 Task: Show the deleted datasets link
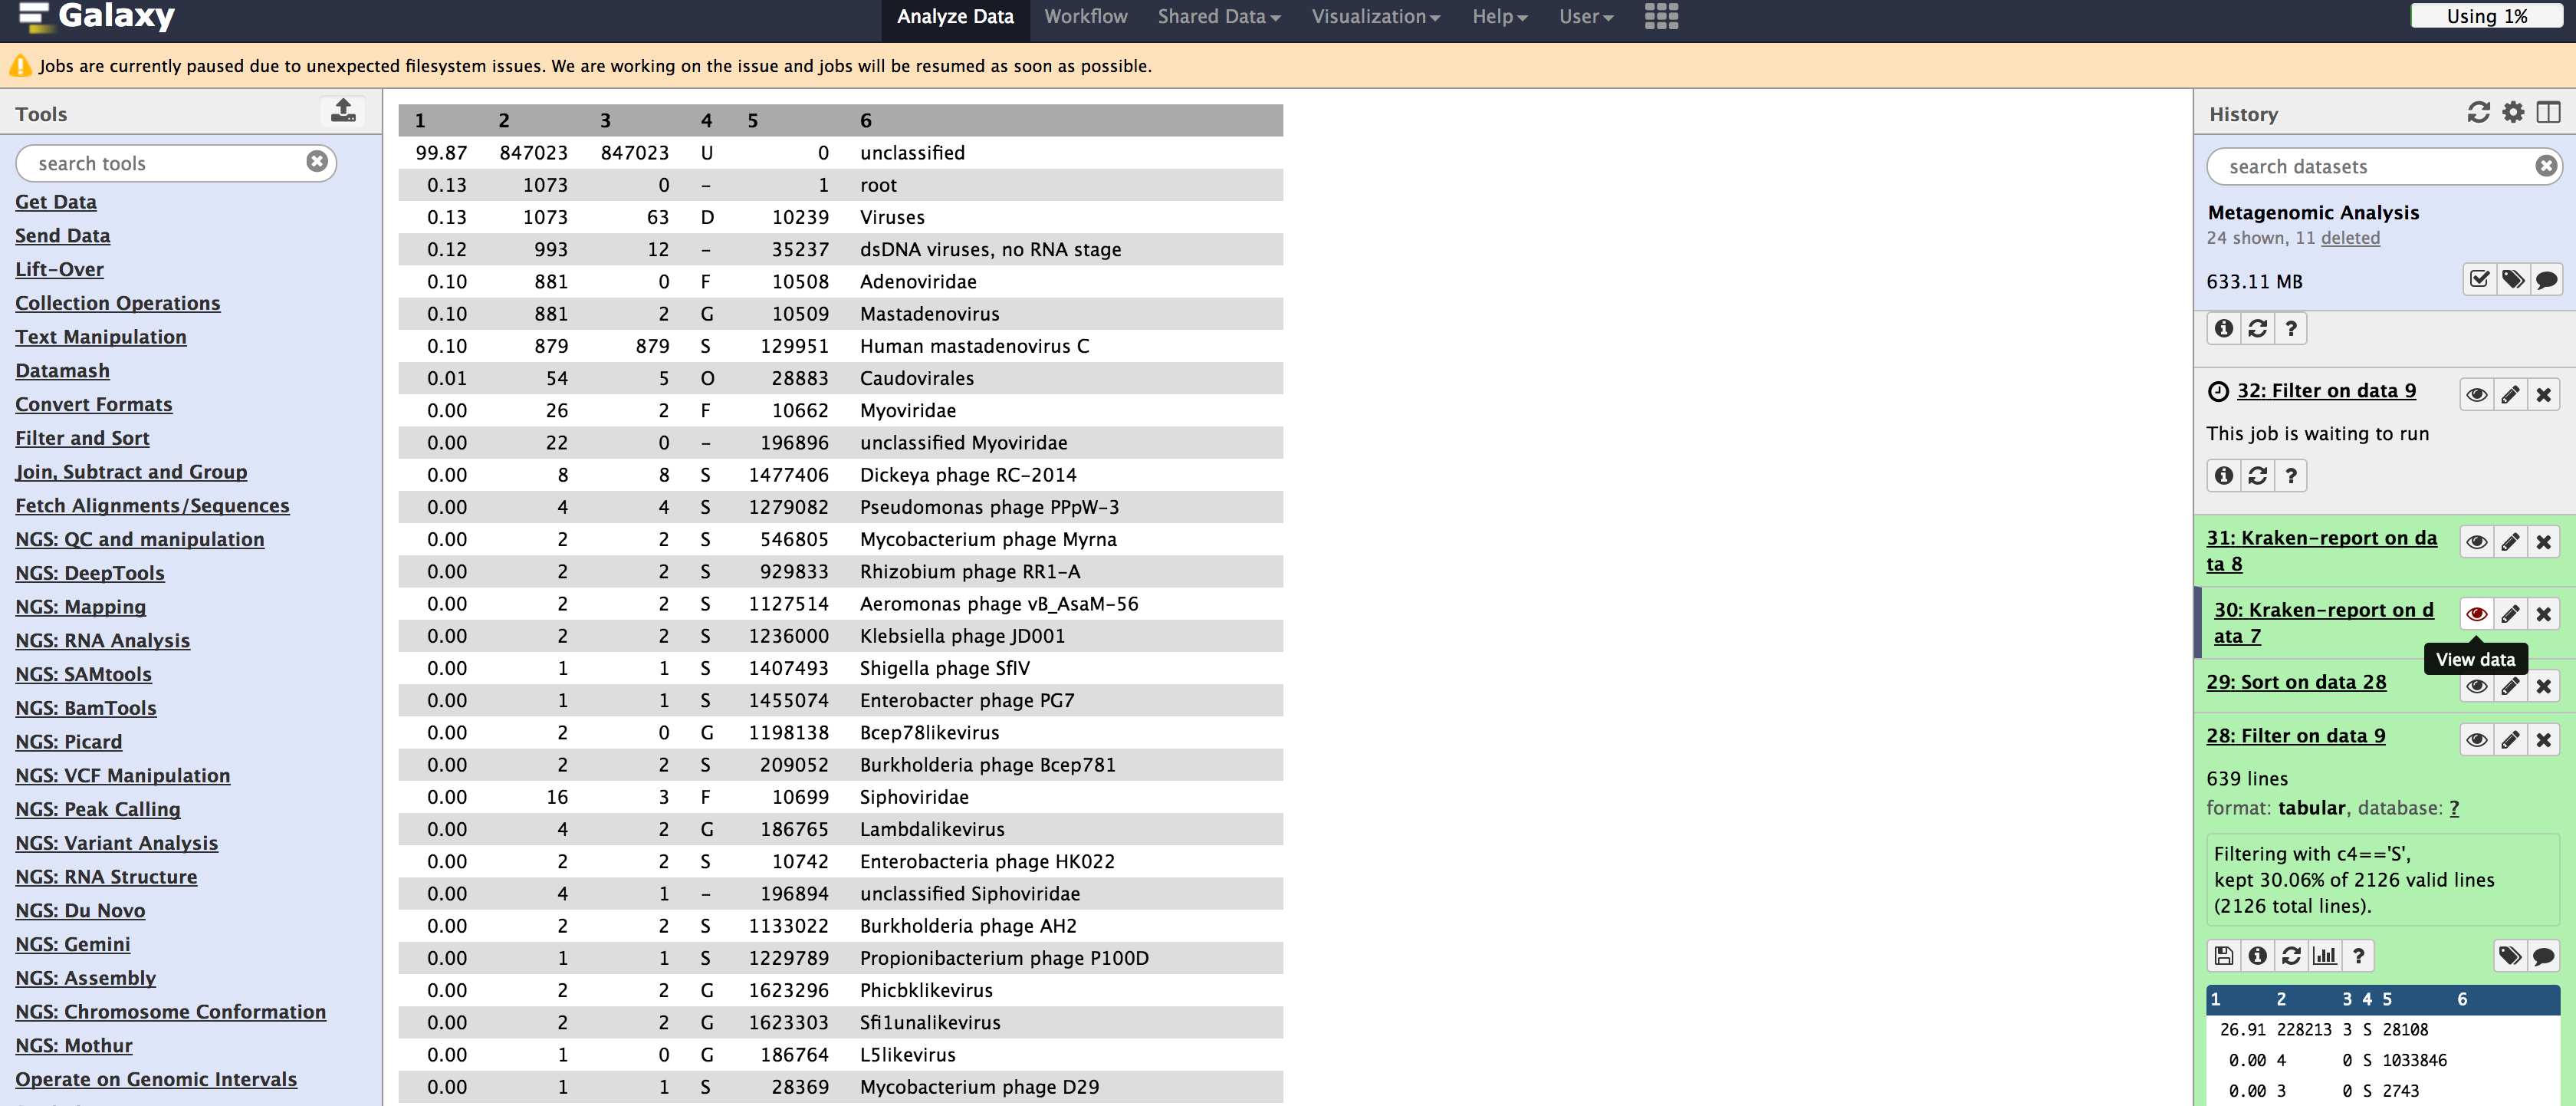2350,238
